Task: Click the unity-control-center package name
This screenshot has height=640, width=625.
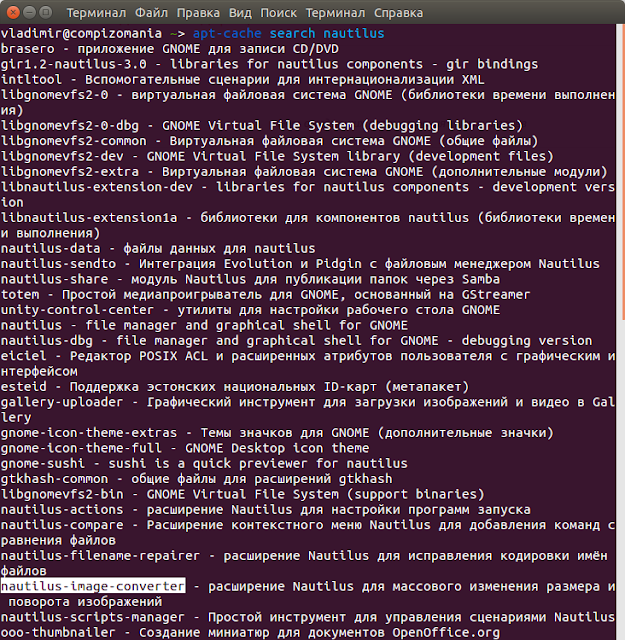Action: point(78,310)
